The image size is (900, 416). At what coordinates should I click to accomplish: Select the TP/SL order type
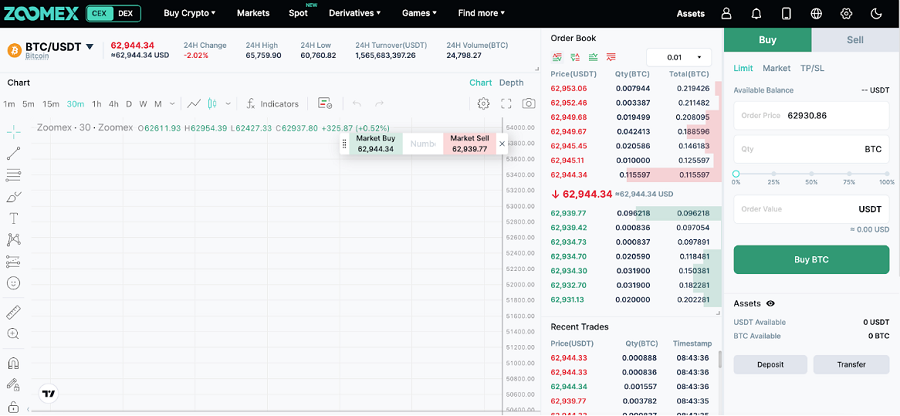point(812,68)
